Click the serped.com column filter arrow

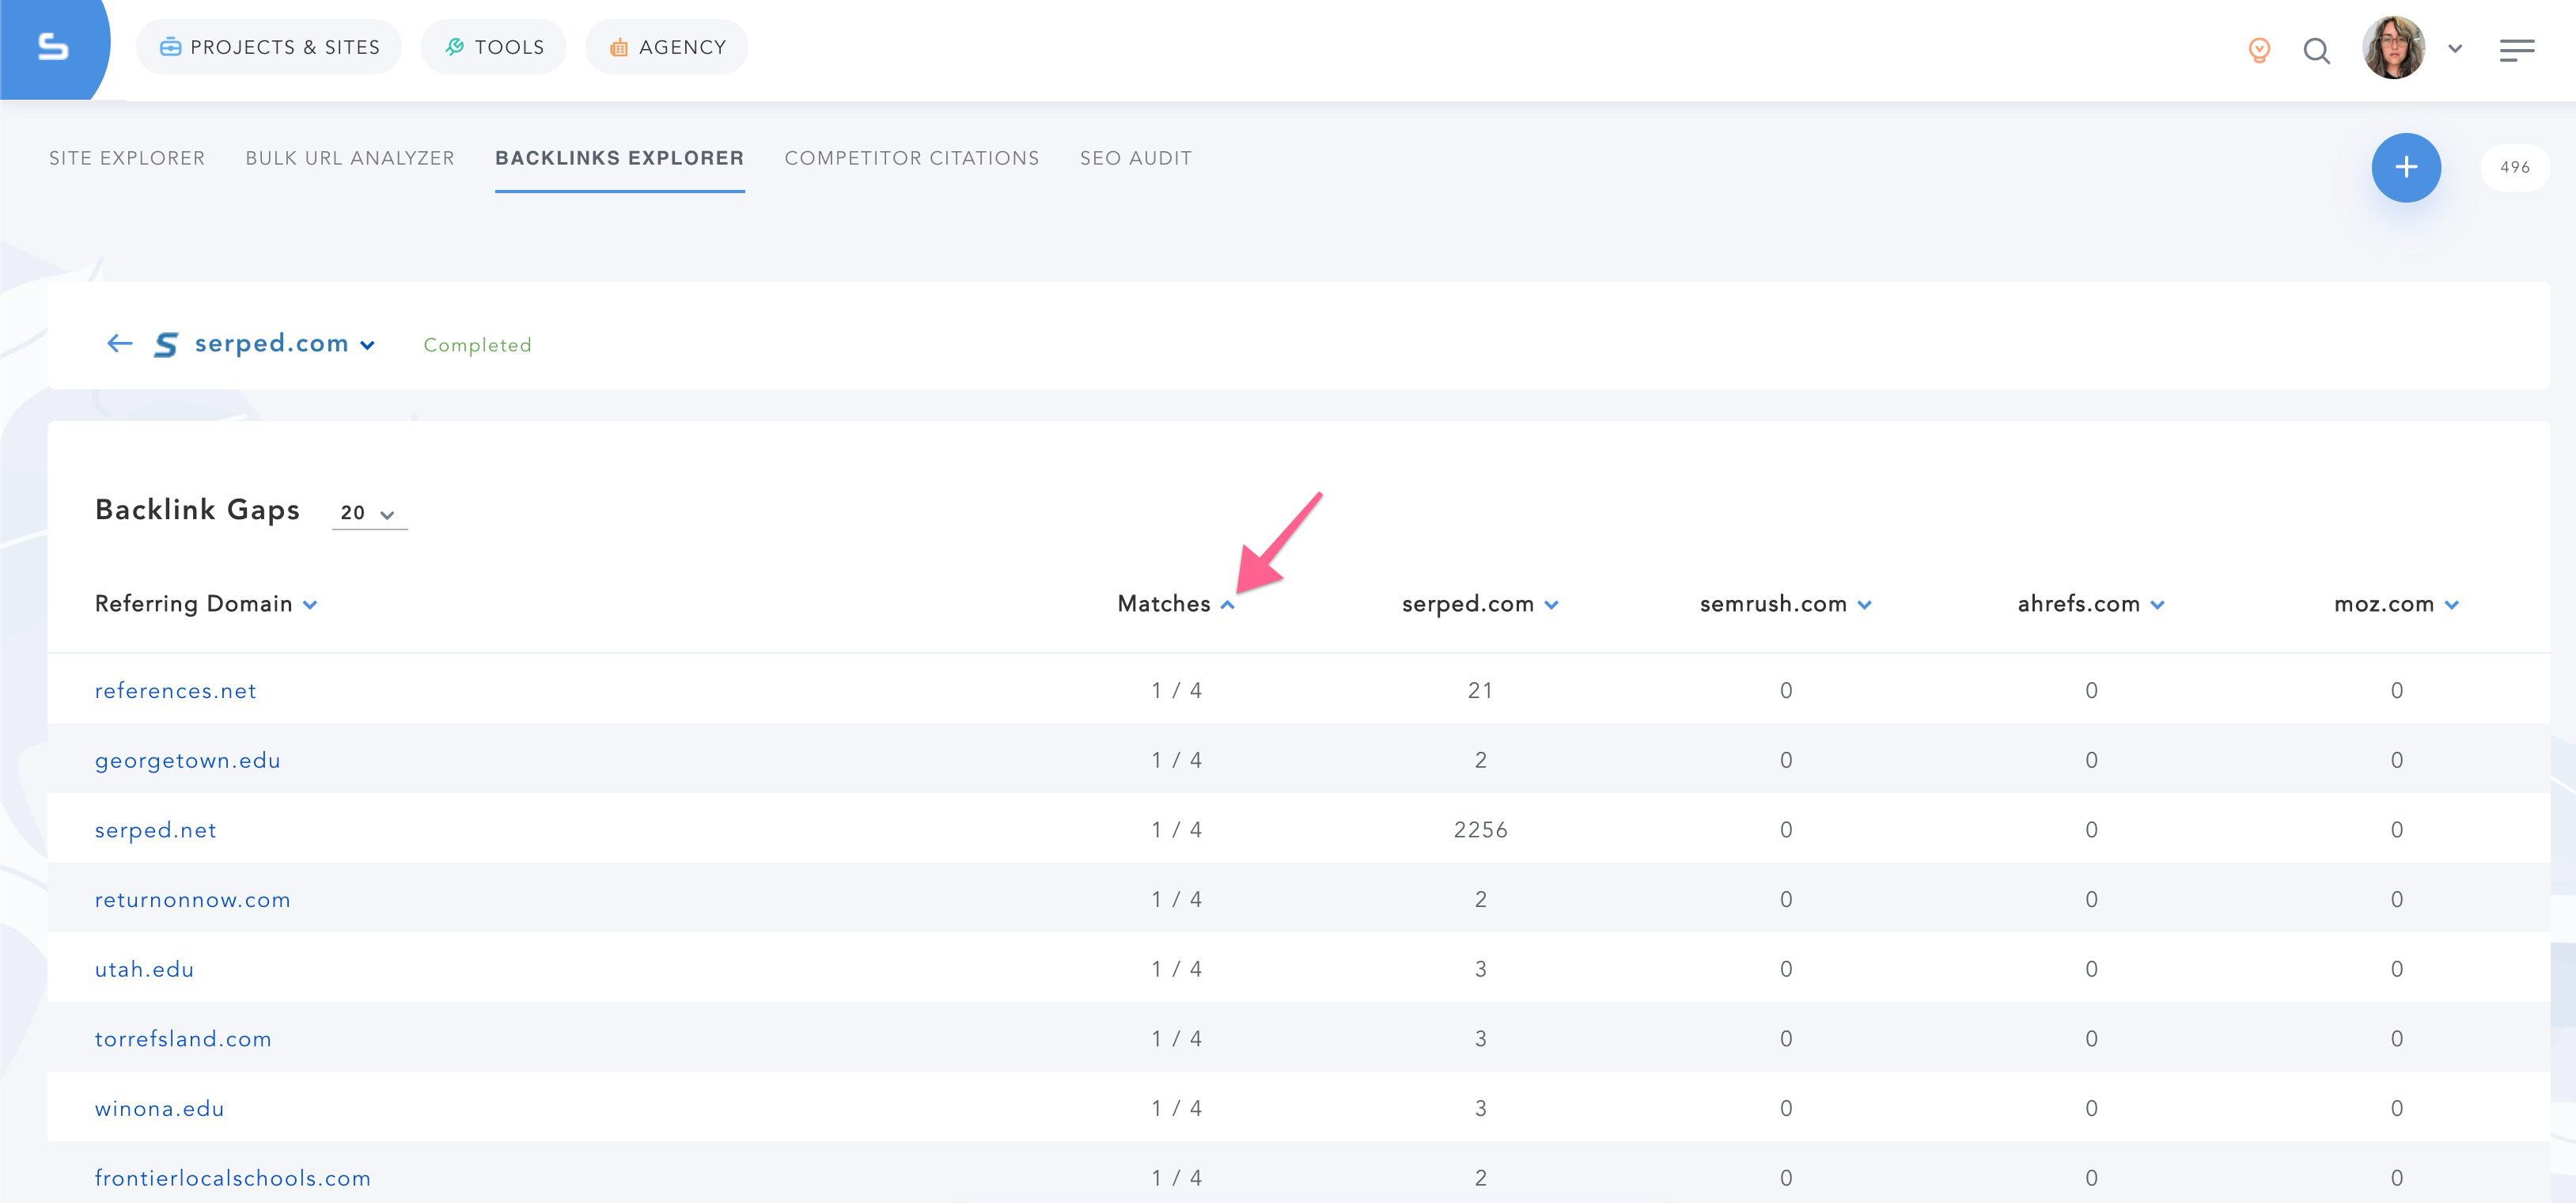pos(1552,605)
